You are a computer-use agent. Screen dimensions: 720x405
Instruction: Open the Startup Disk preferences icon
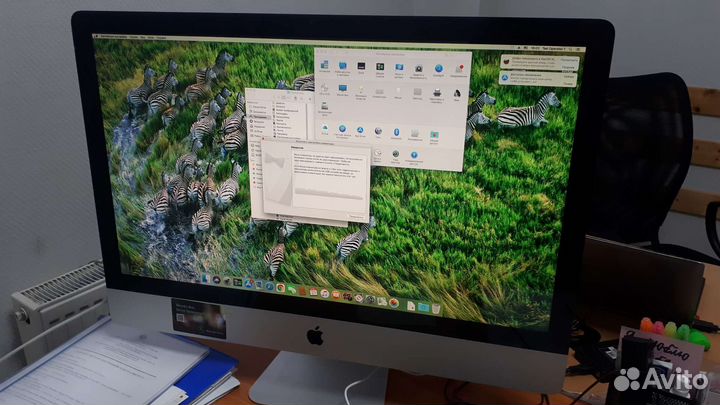click(x=325, y=106)
